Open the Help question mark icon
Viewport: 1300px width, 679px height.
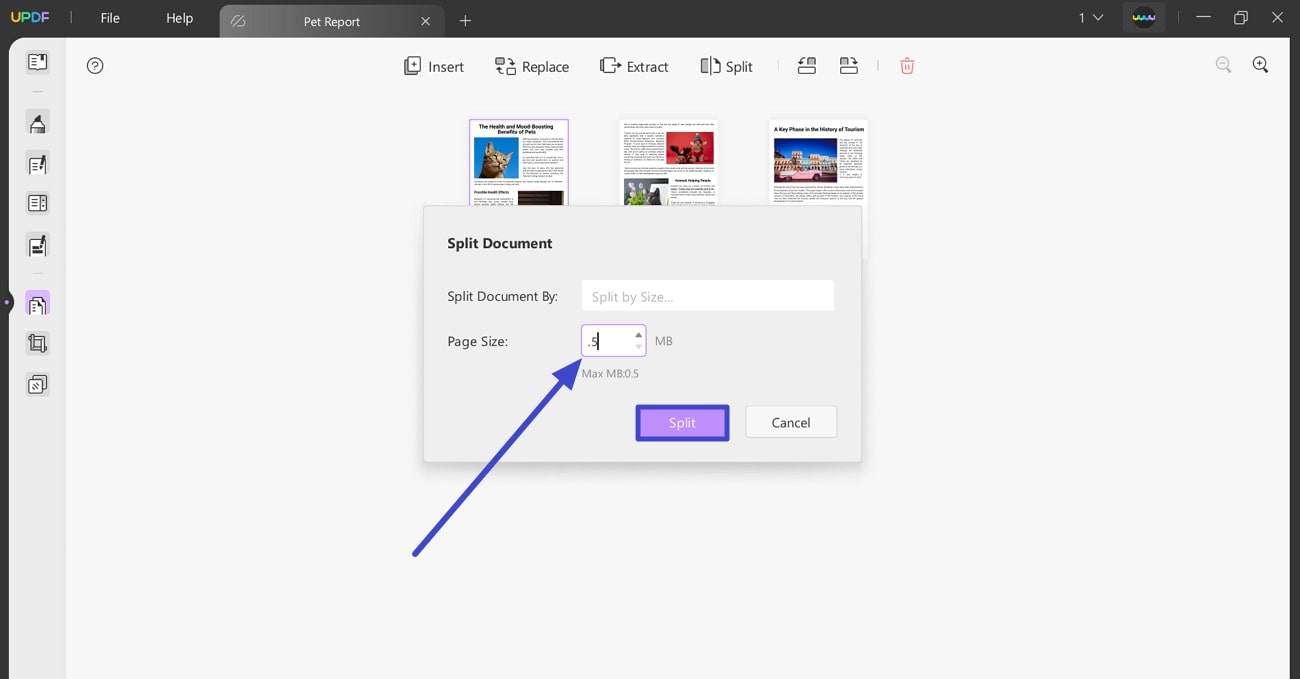tap(95, 65)
